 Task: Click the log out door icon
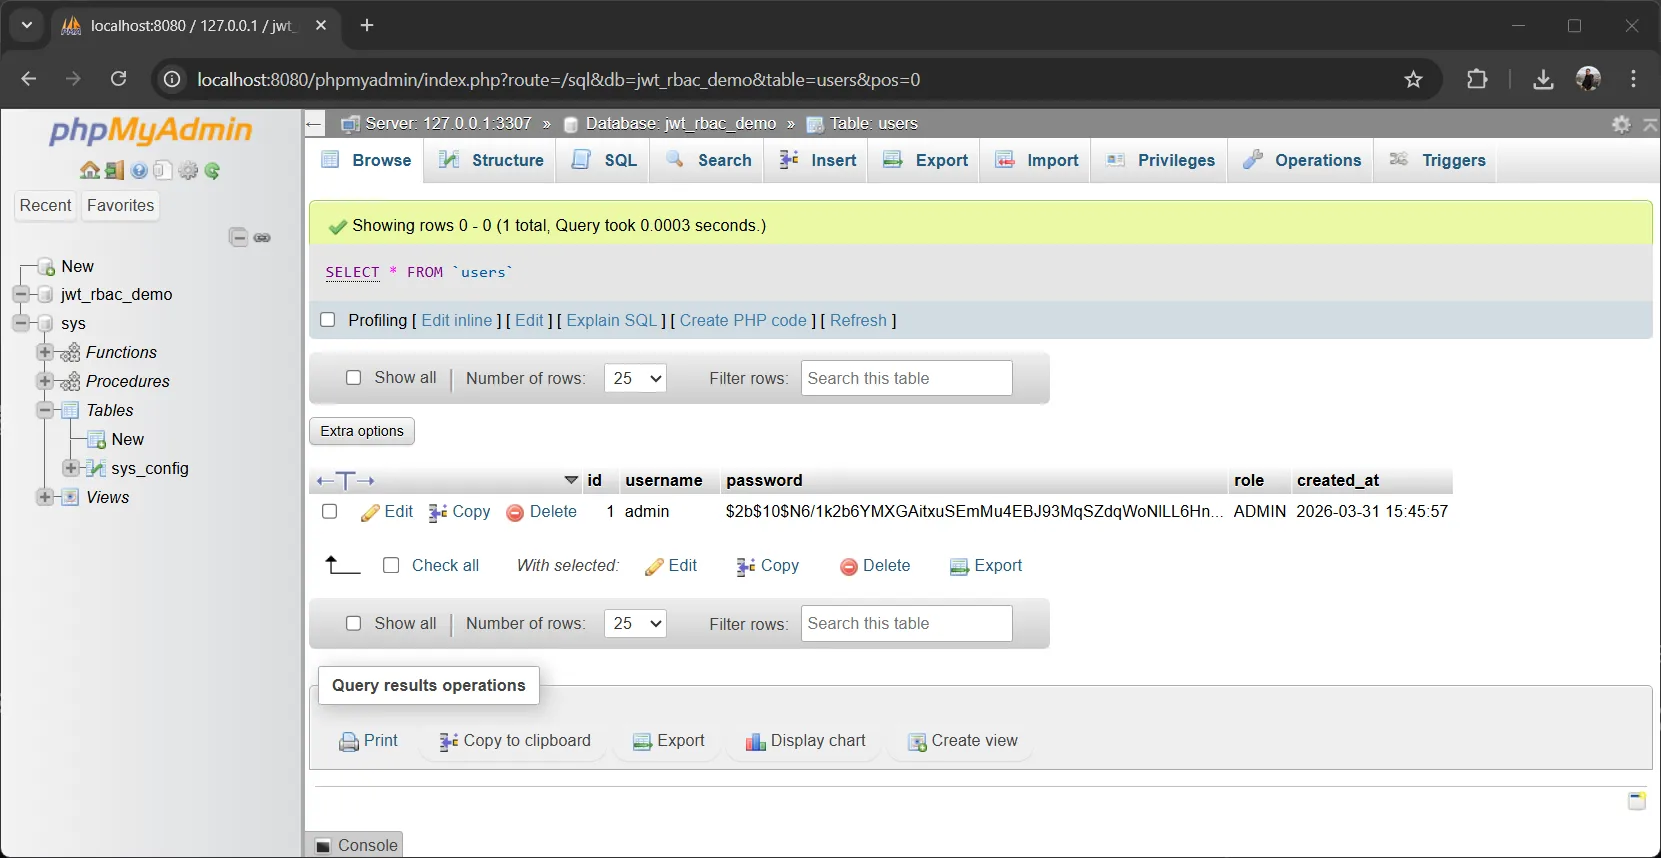click(114, 171)
